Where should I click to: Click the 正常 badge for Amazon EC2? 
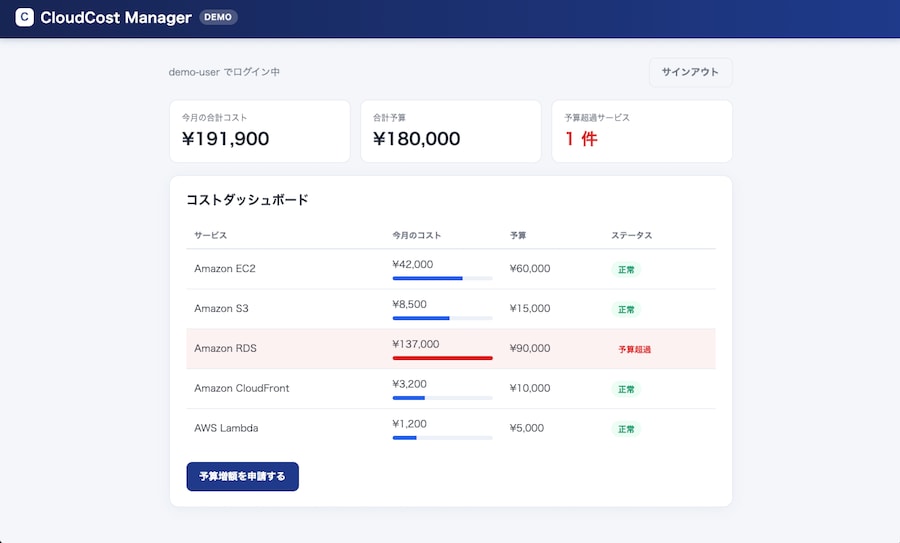pyautogui.click(x=626, y=269)
